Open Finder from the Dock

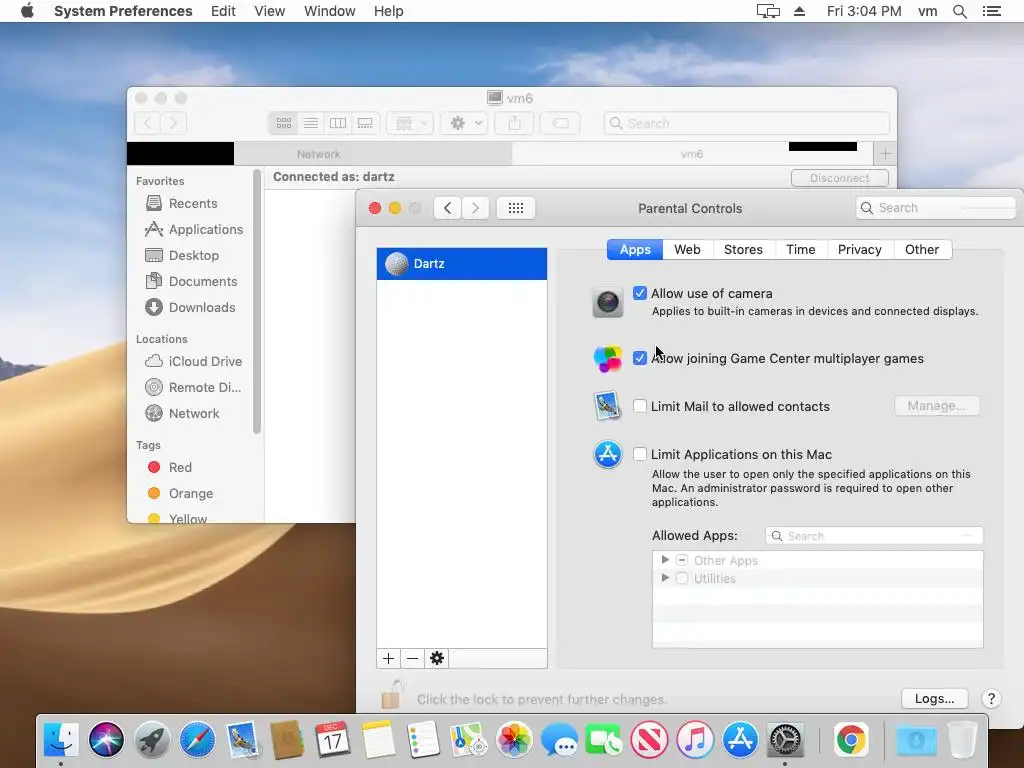tap(61, 740)
